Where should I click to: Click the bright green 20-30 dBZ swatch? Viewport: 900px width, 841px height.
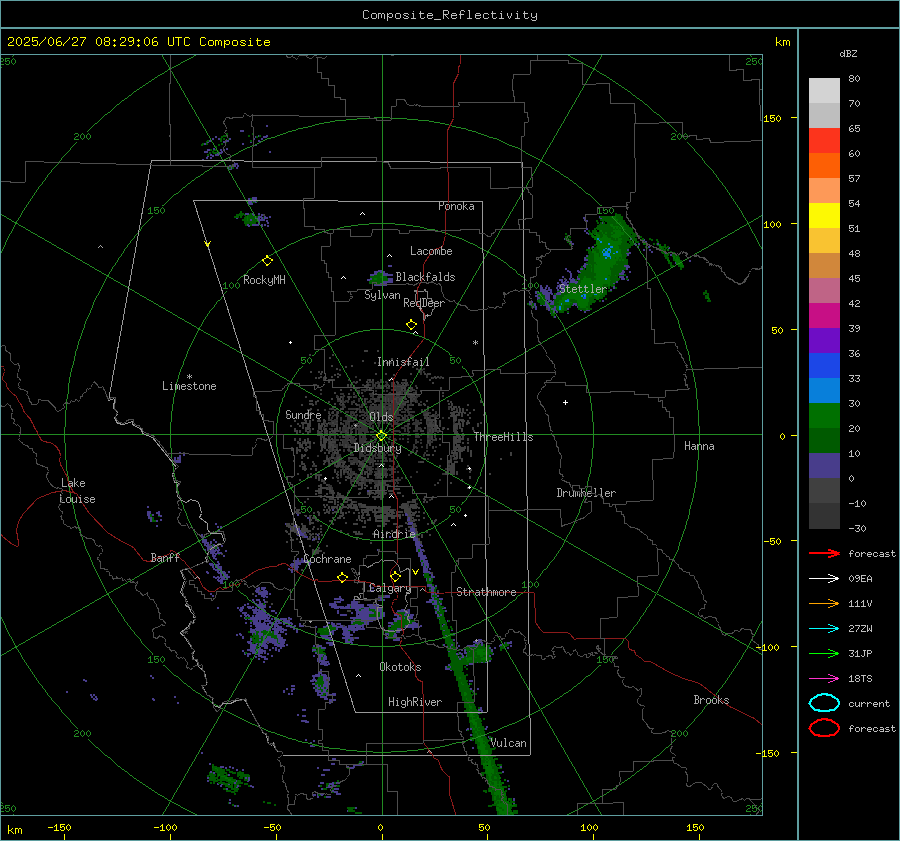824,416
